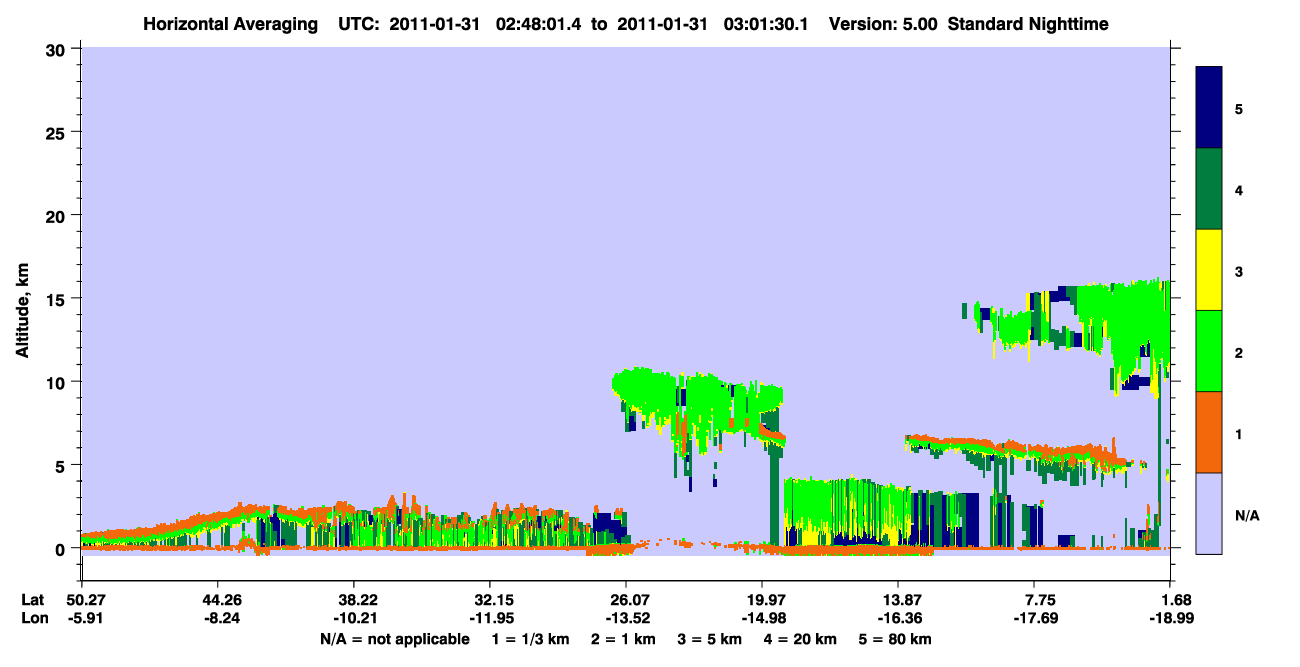
Task: Click the color bar label 'N/A'
Action: coord(1247,516)
